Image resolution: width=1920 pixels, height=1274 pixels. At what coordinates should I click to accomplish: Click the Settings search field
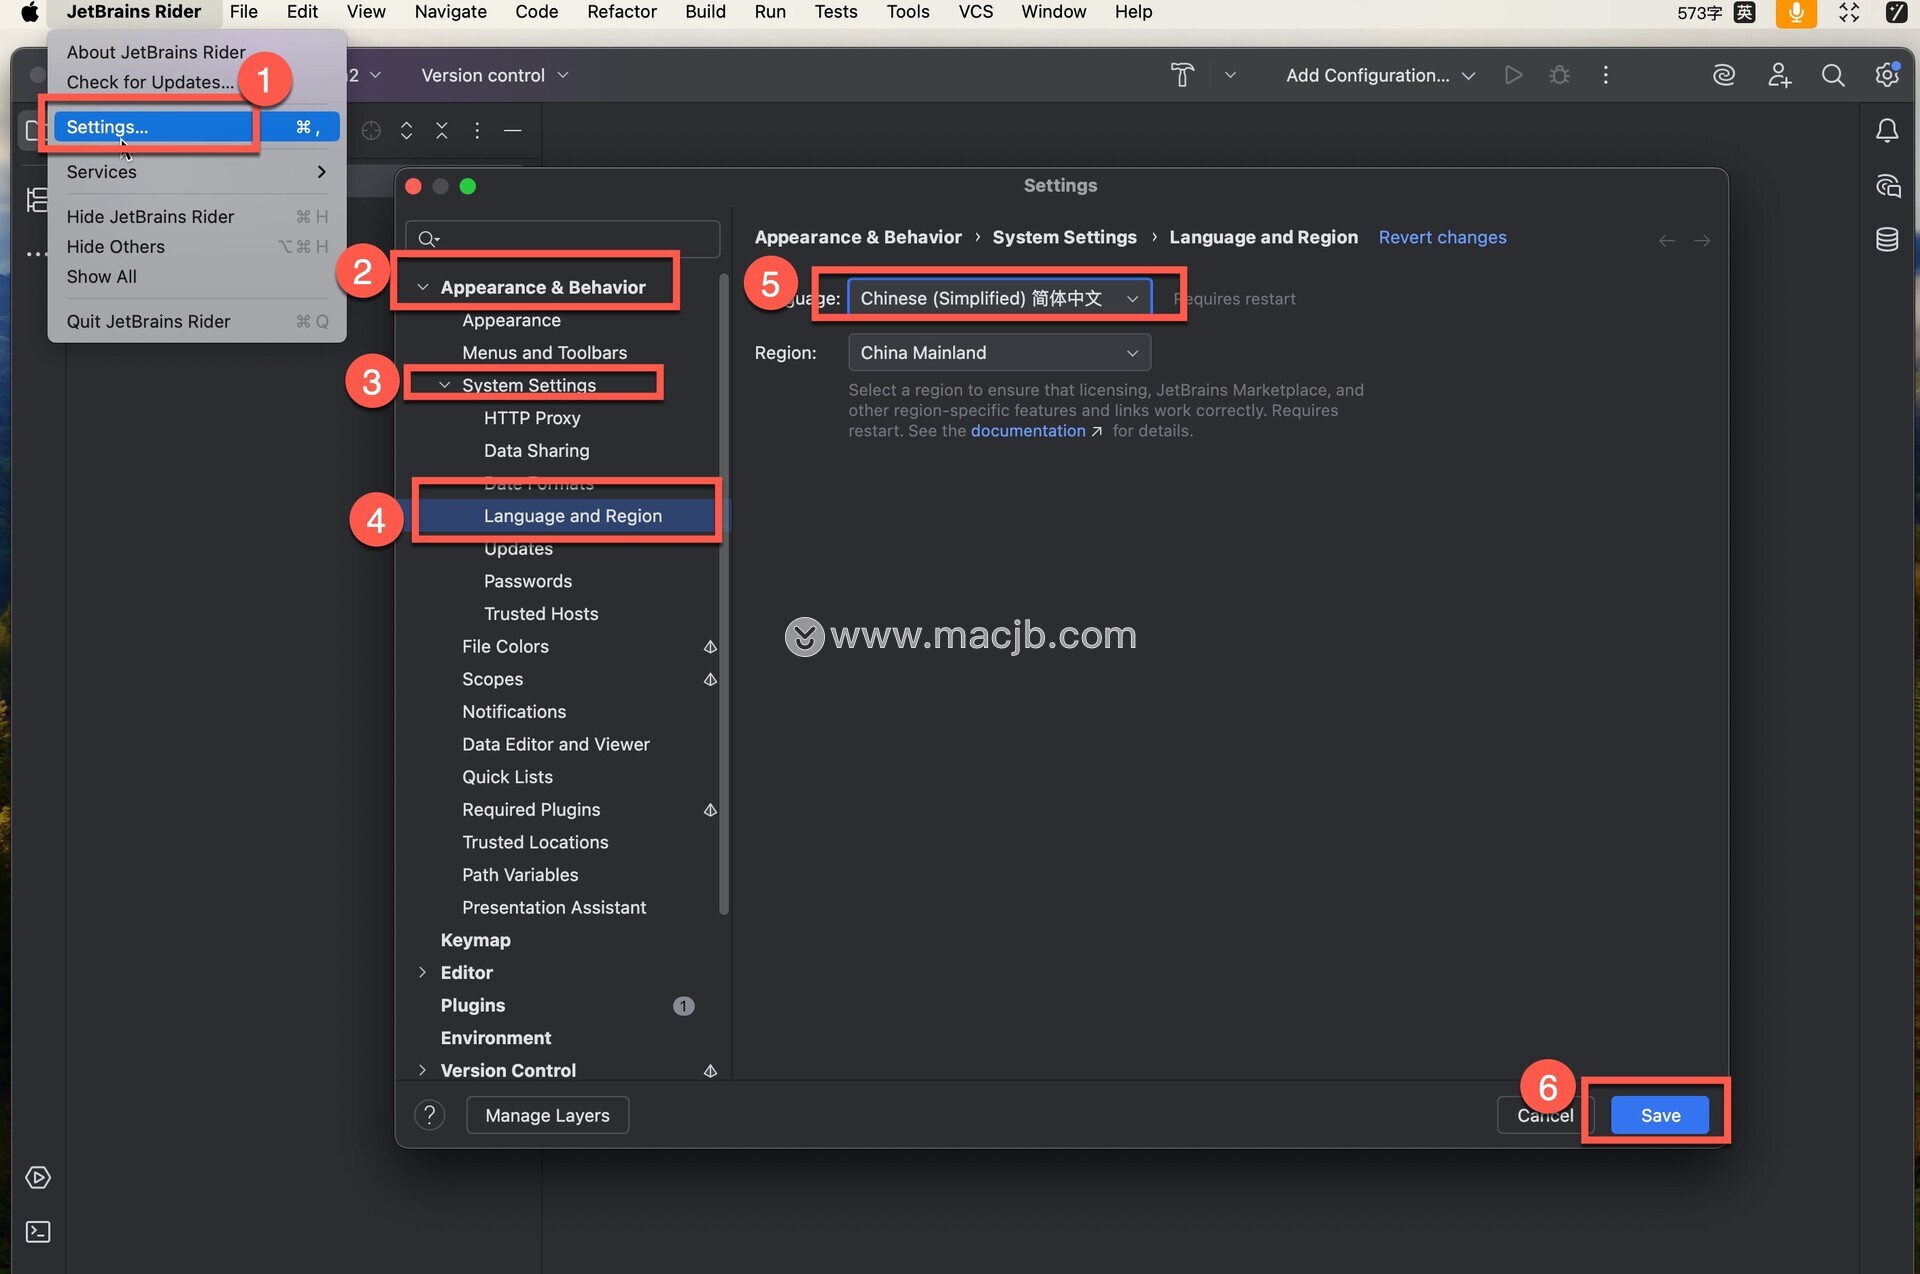[x=563, y=238]
